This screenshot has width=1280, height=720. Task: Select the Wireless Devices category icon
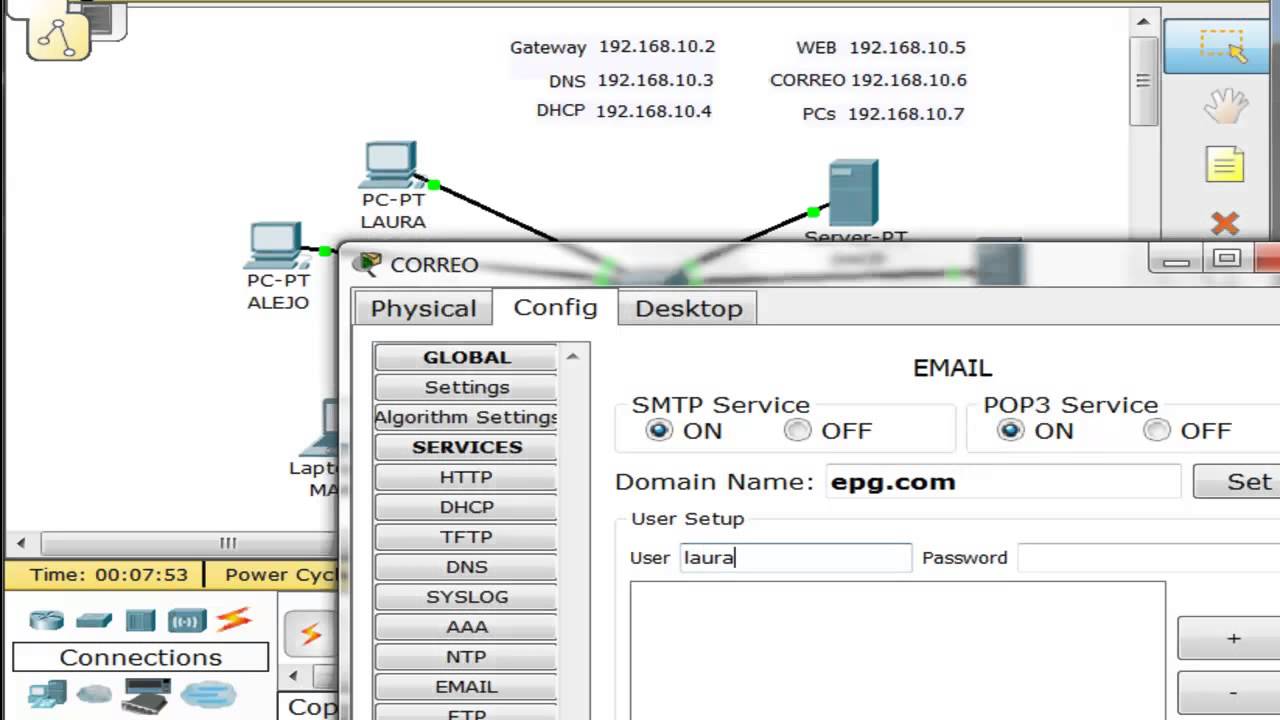click(x=187, y=621)
